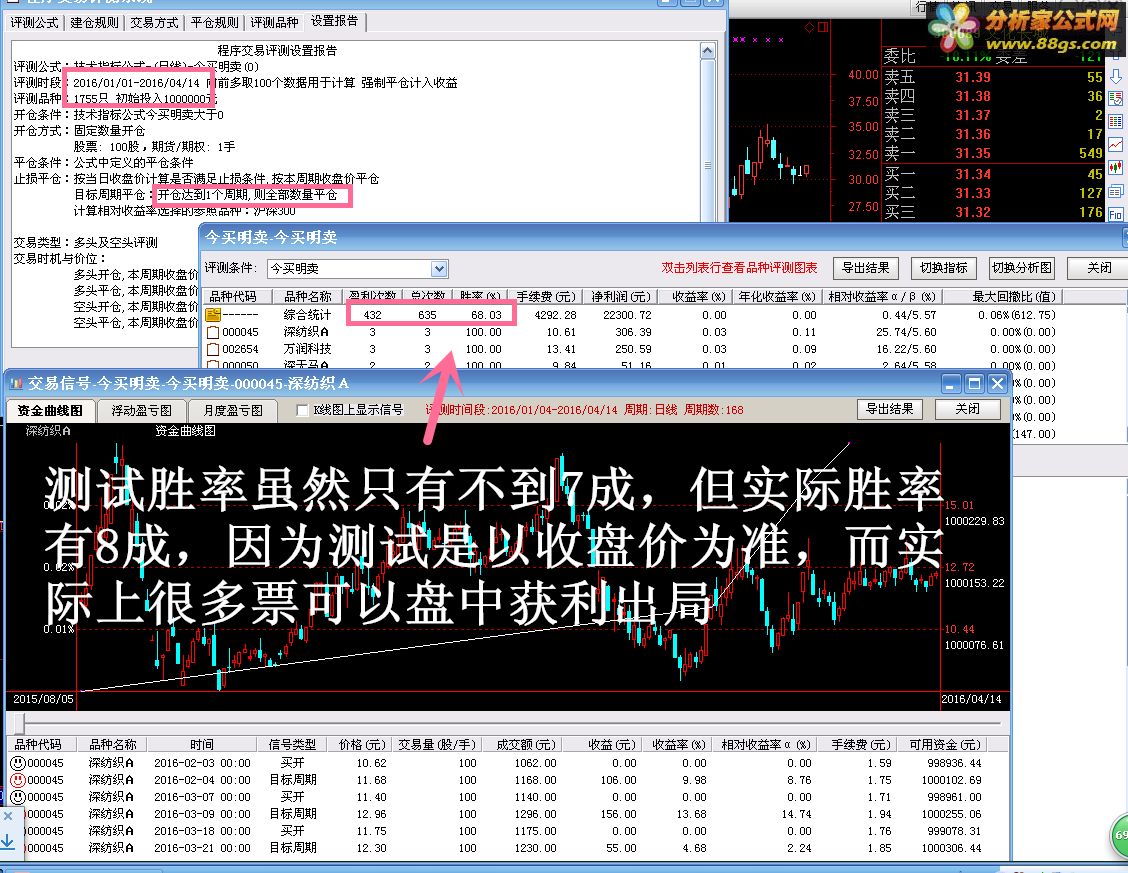The image size is (1128, 873).
Task: Select the 综合统计 summary row name
Action: (307, 315)
